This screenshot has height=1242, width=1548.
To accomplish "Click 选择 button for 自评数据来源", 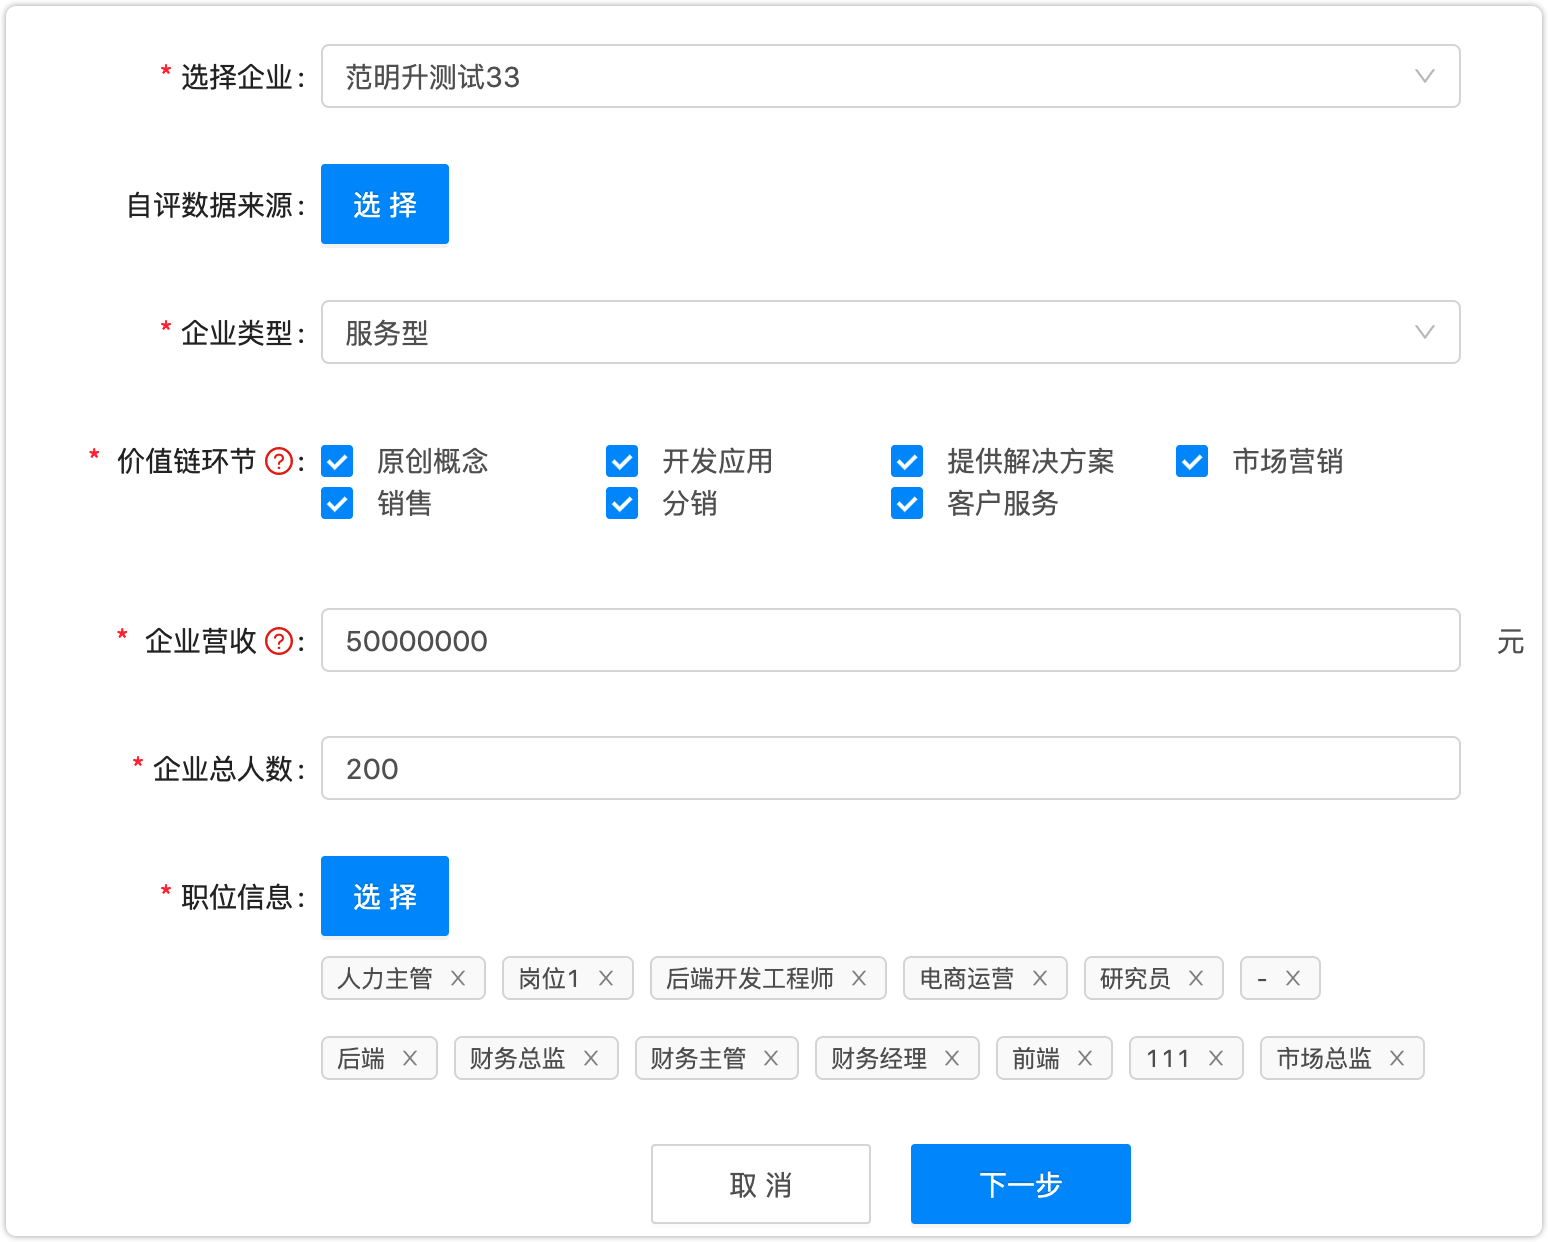I will pyautogui.click(x=385, y=204).
